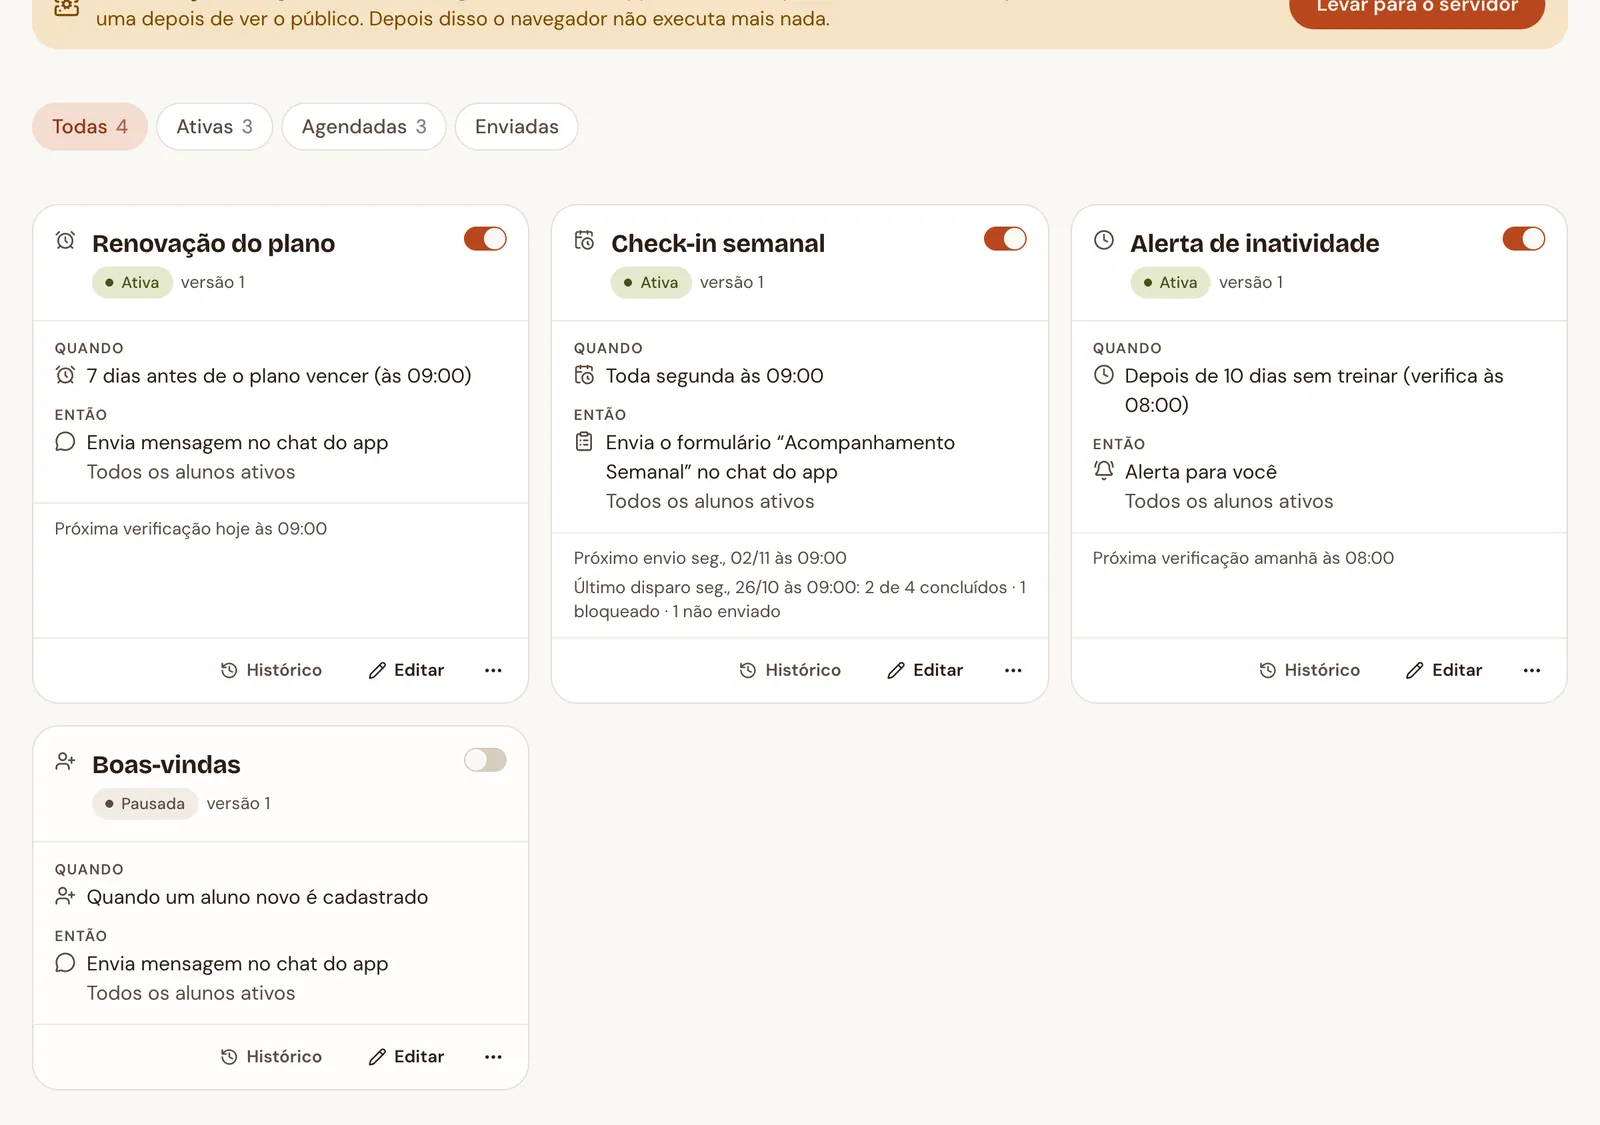Click user-plus icon beside Boas-vindas title
Screen dimensions: 1600x1125
(x=65, y=761)
